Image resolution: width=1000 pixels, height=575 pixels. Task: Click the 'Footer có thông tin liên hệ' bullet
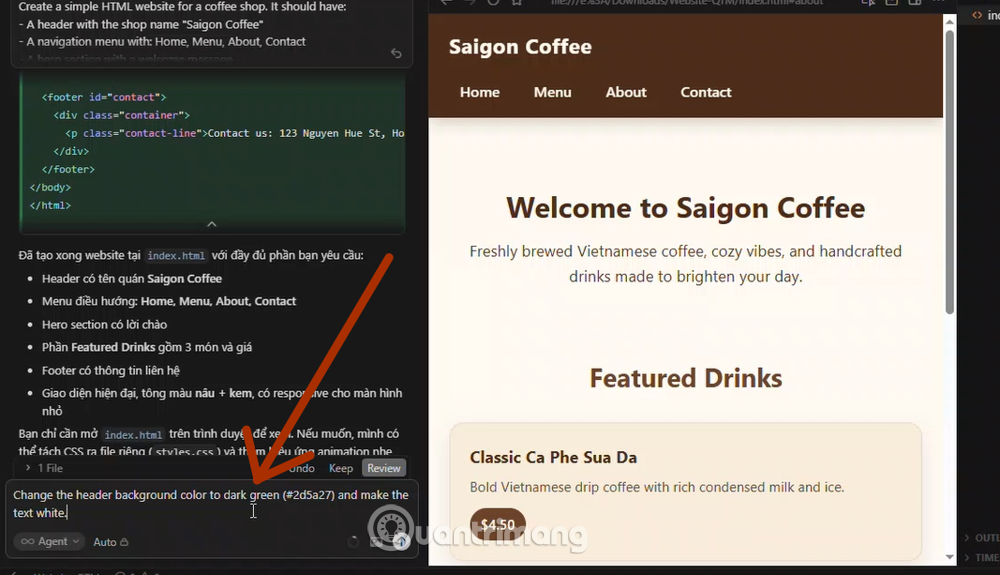111,370
